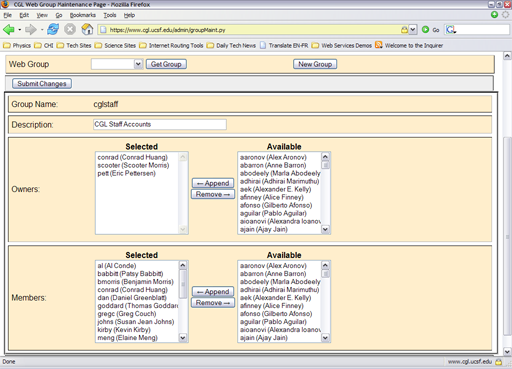Click Append button for Owners

pyautogui.click(x=213, y=183)
